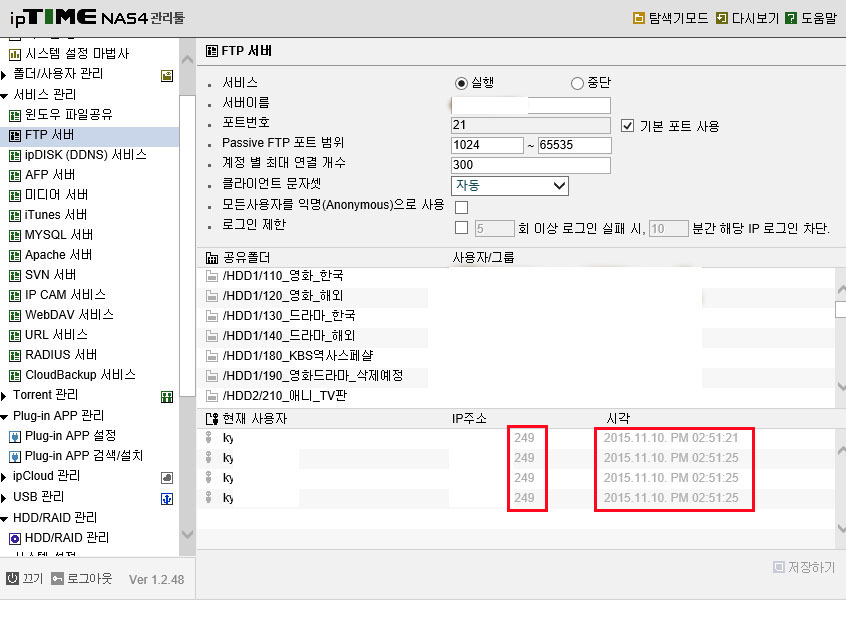Click the Passive FTP start port field
Image resolution: width=846 pixels, height=621 pixels.
coord(487,145)
